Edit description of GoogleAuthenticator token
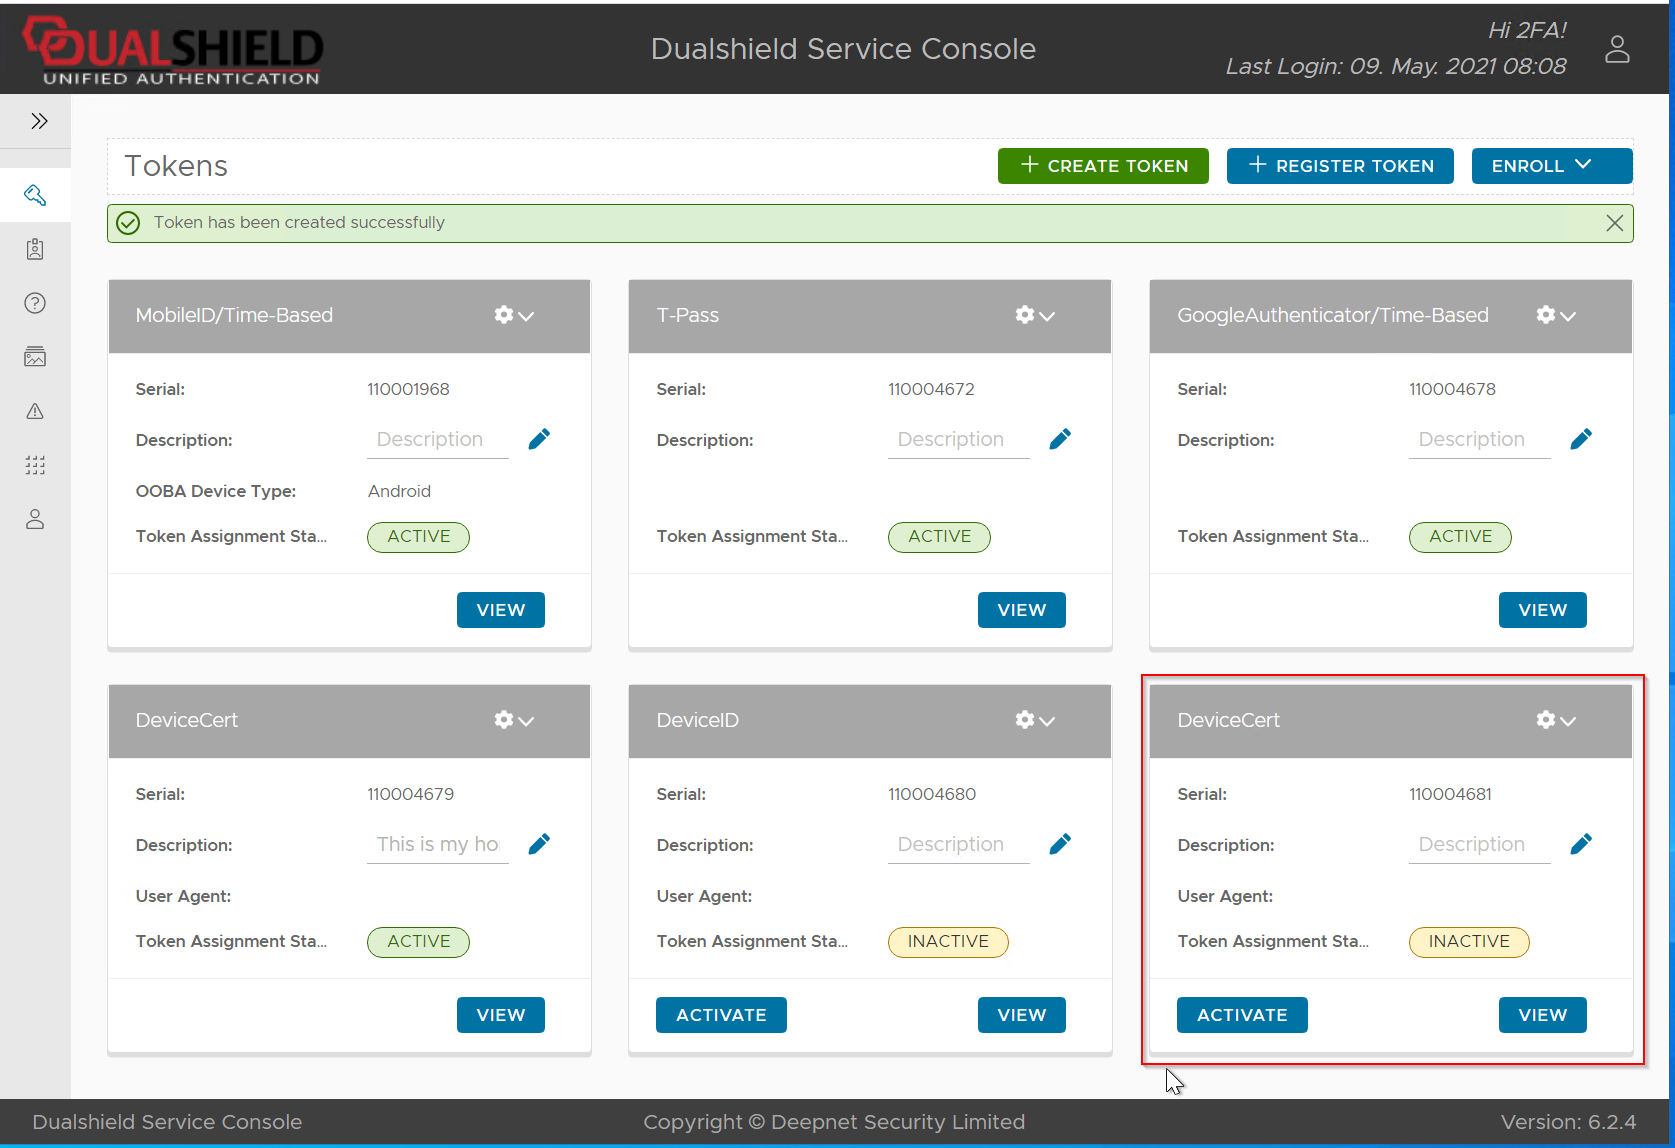Image resolution: width=1675 pixels, height=1148 pixels. 1581,439
